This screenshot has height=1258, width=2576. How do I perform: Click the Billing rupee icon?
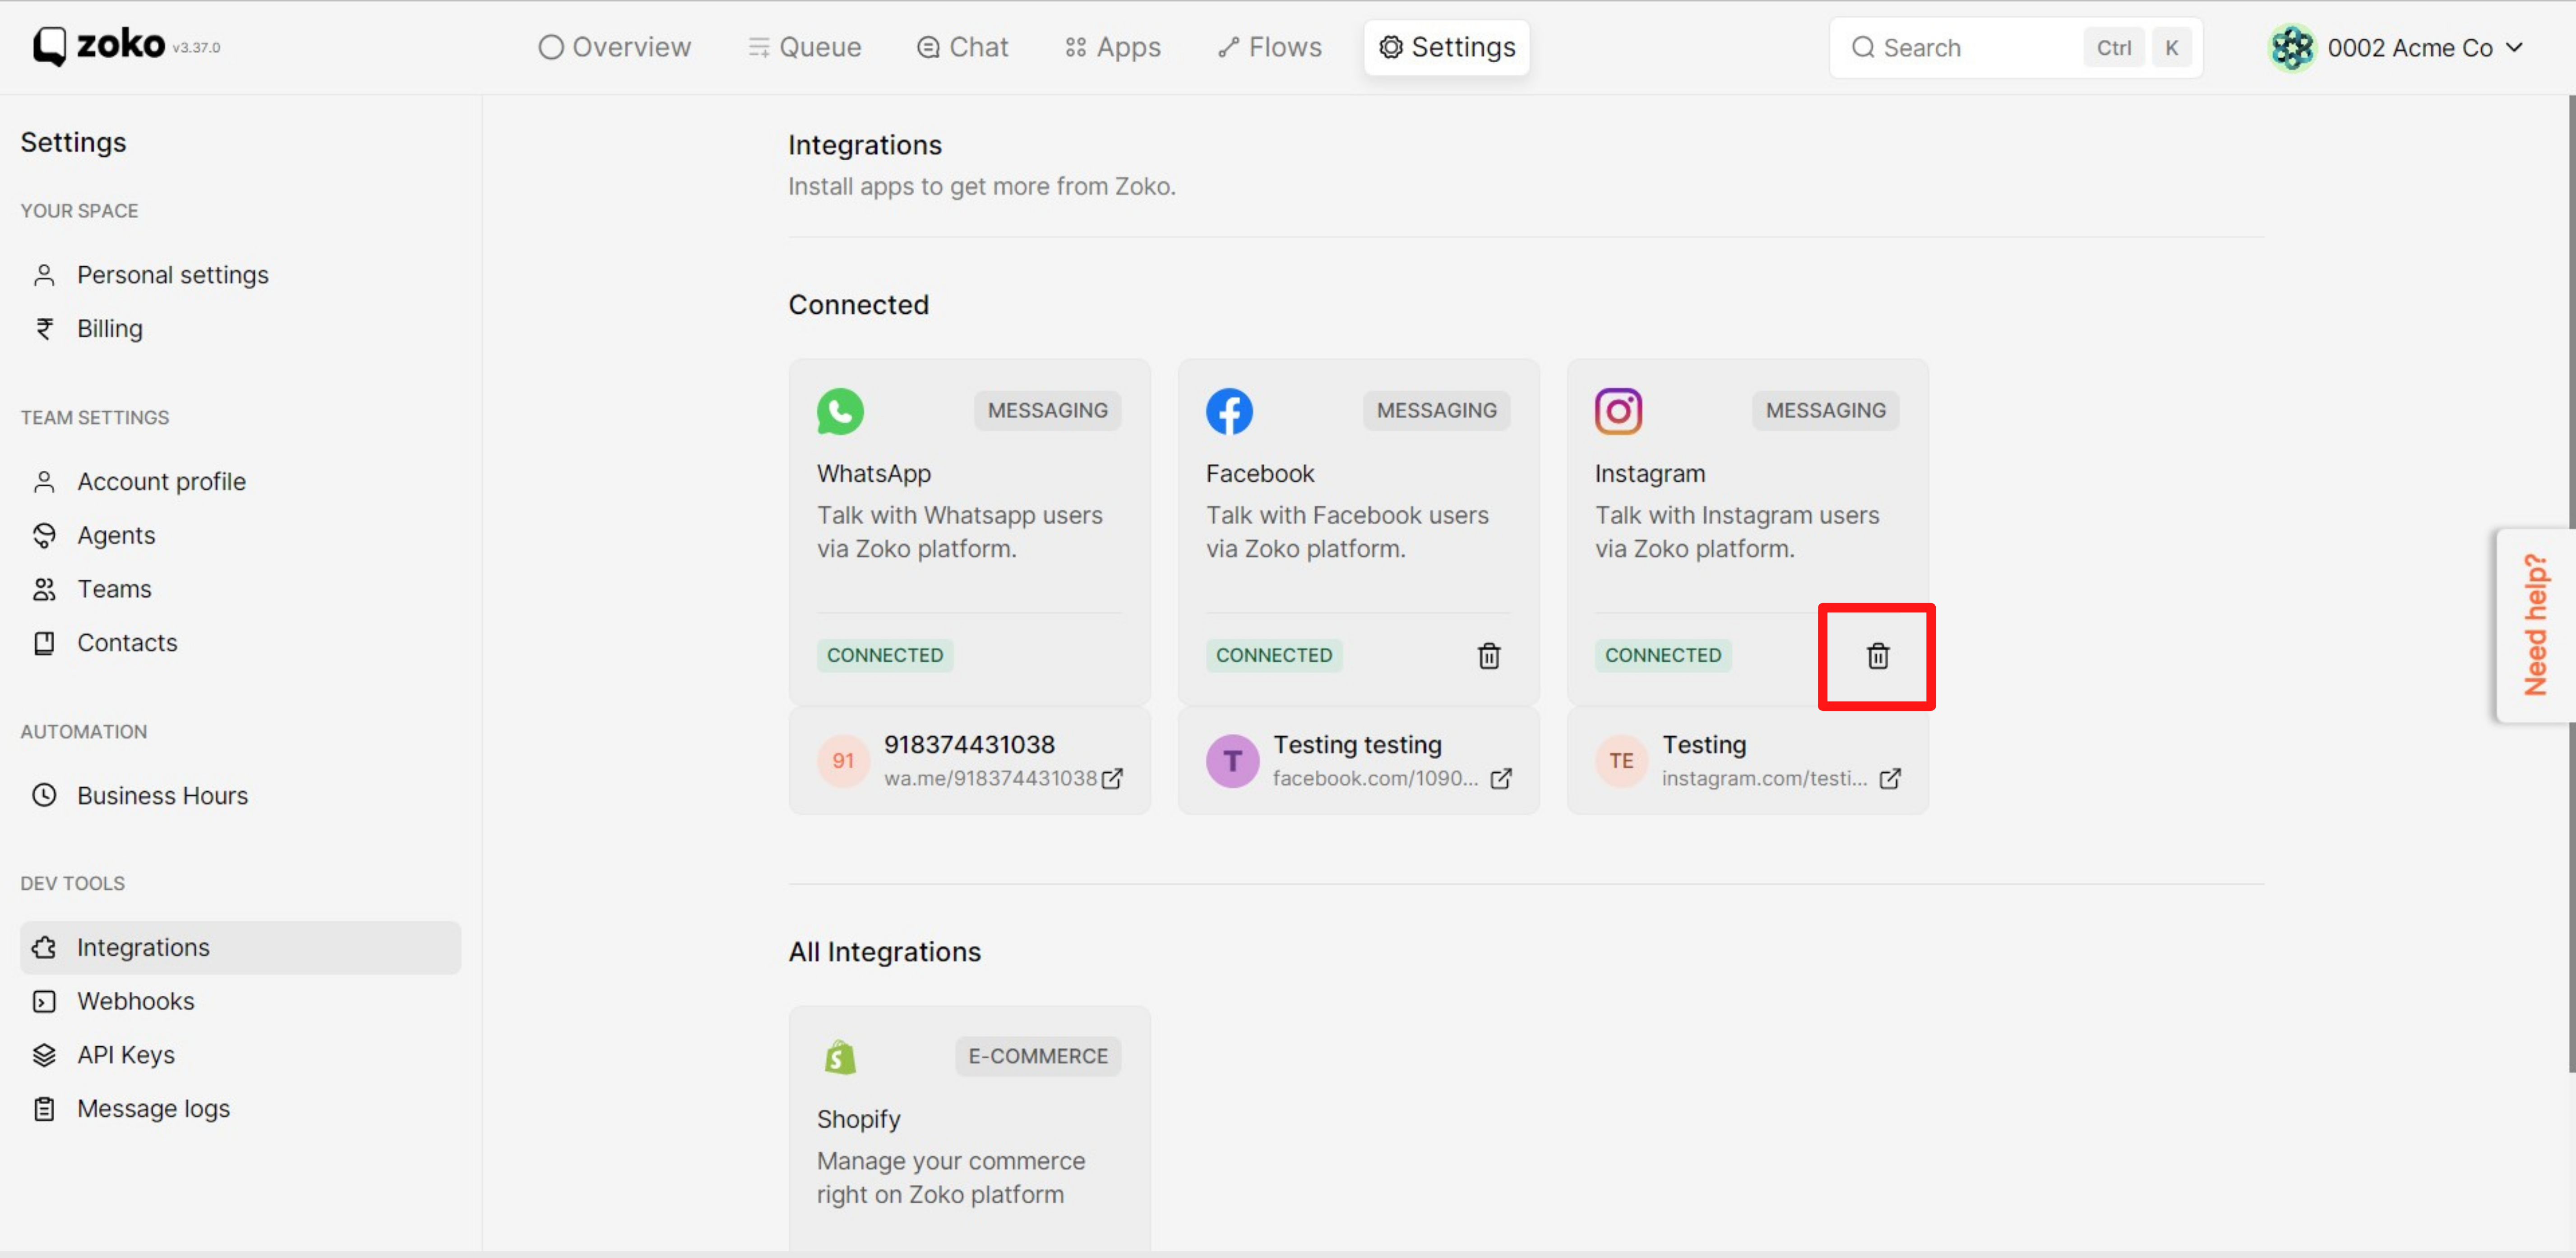click(44, 328)
